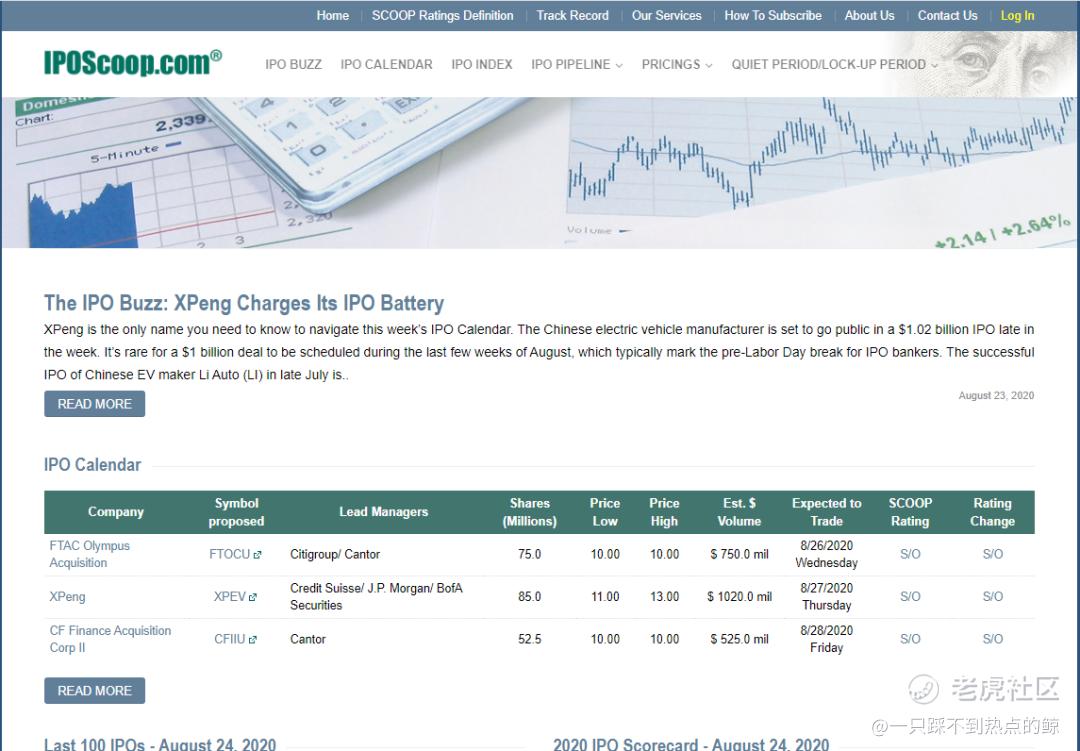Open How To Subscribe page
This screenshot has height=751, width=1080.
click(773, 15)
